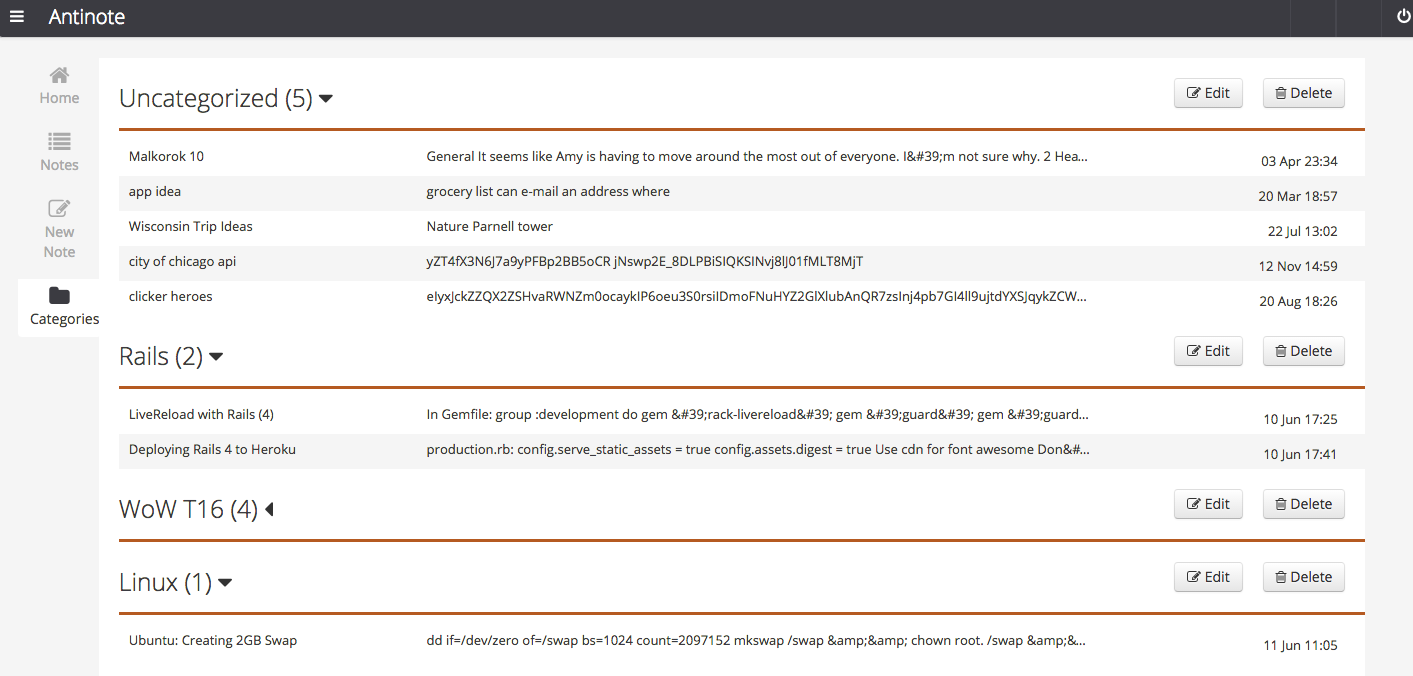1413x676 pixels.
Task: Delete the WoW T16 category
Action: pyautogui.click(x=1304, y=504)
